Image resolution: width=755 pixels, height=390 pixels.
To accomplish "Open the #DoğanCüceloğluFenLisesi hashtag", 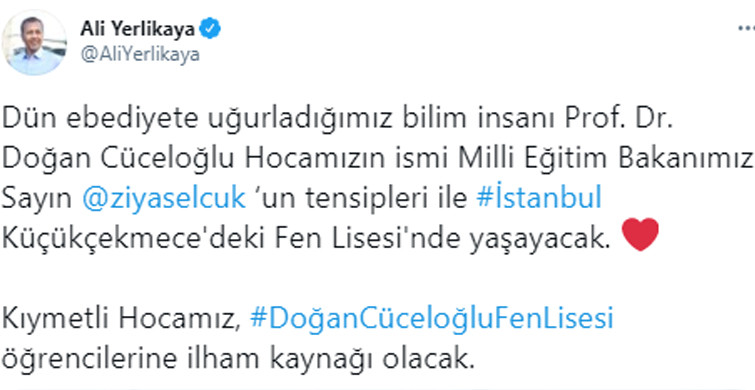I will point(432,320).
